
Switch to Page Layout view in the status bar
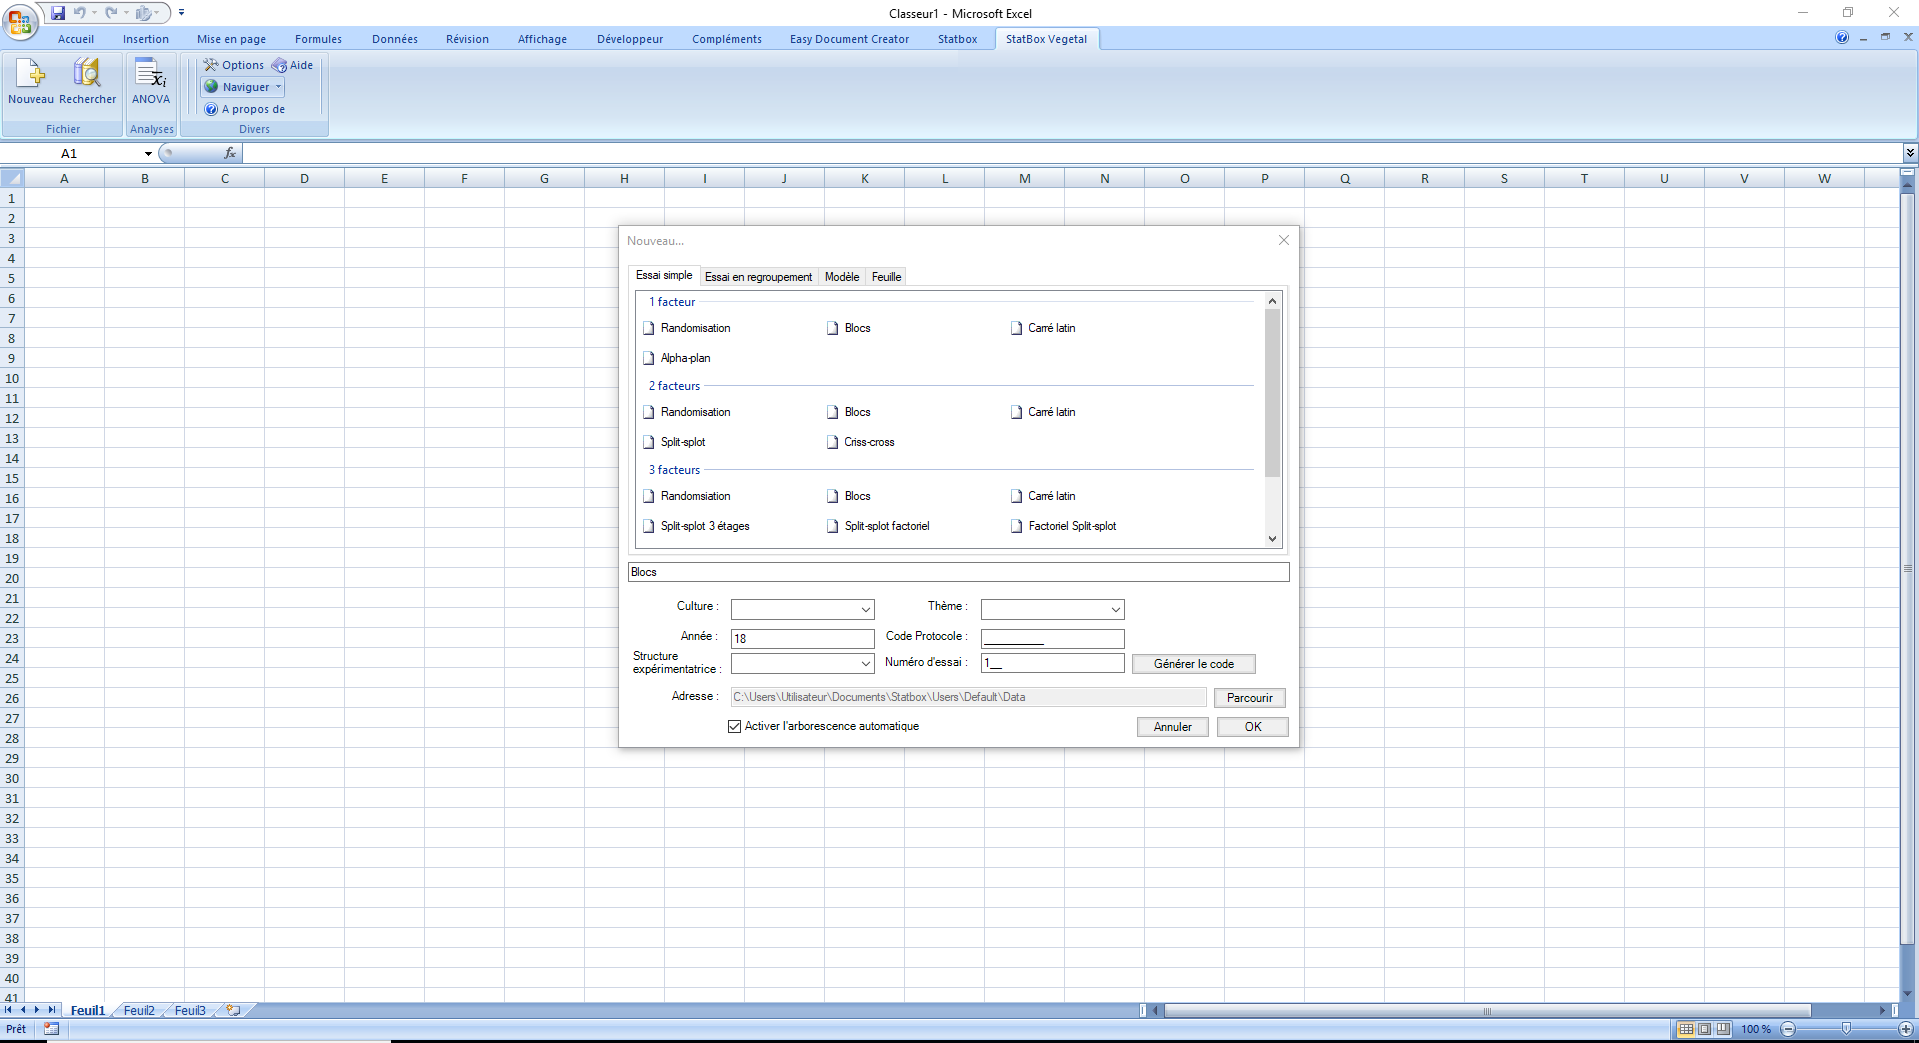pos(1705,1029)
